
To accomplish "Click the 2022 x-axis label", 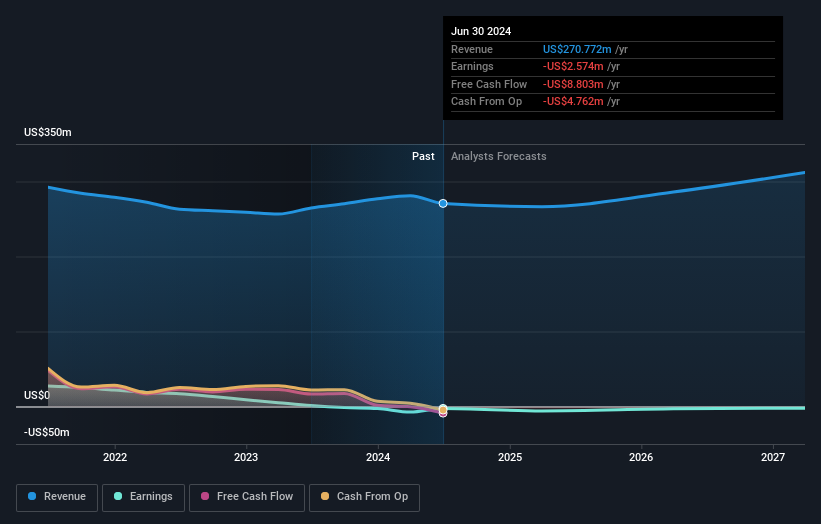I will tap(115, 457).
